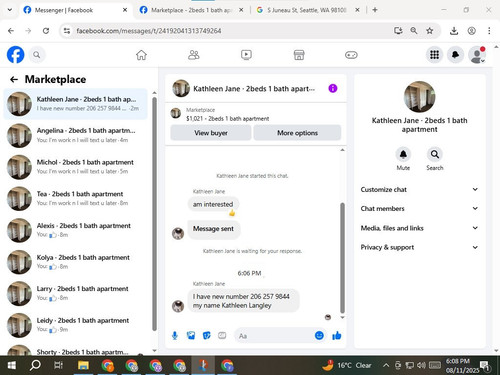
Task: Open the account profile avatar menu
Action: click(477, 55)
